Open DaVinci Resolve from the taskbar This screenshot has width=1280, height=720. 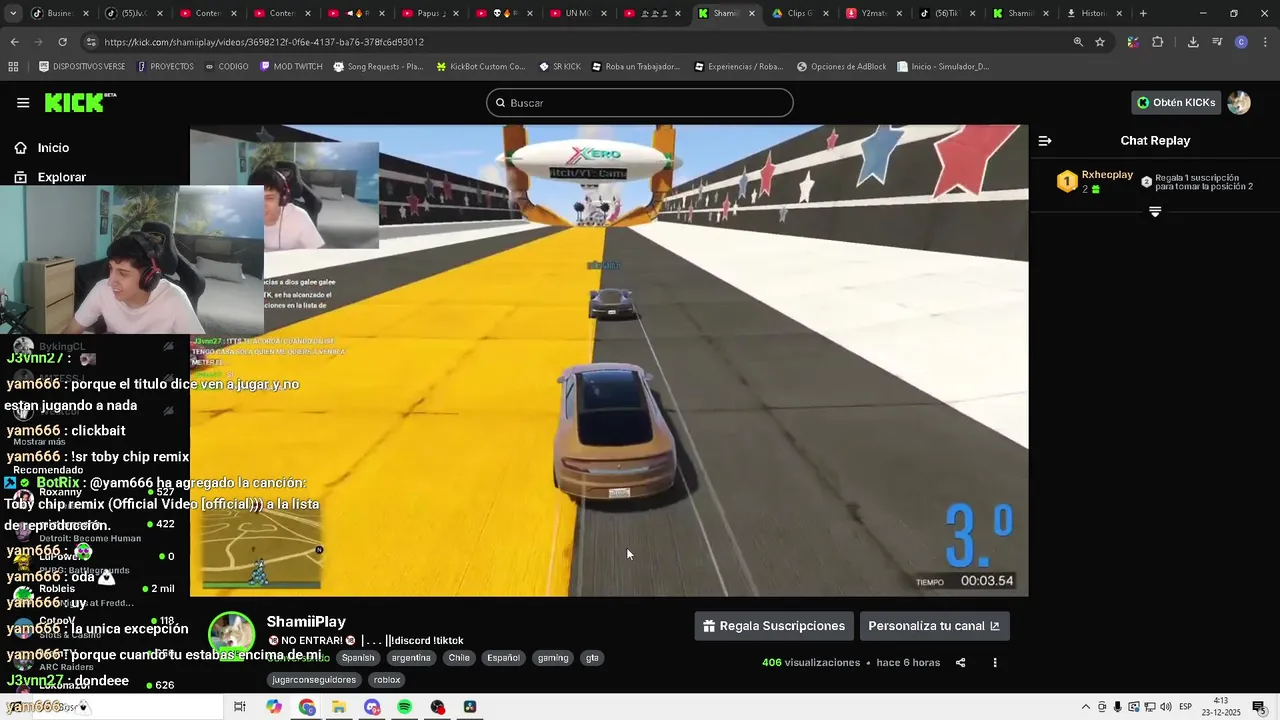point(470,707)
